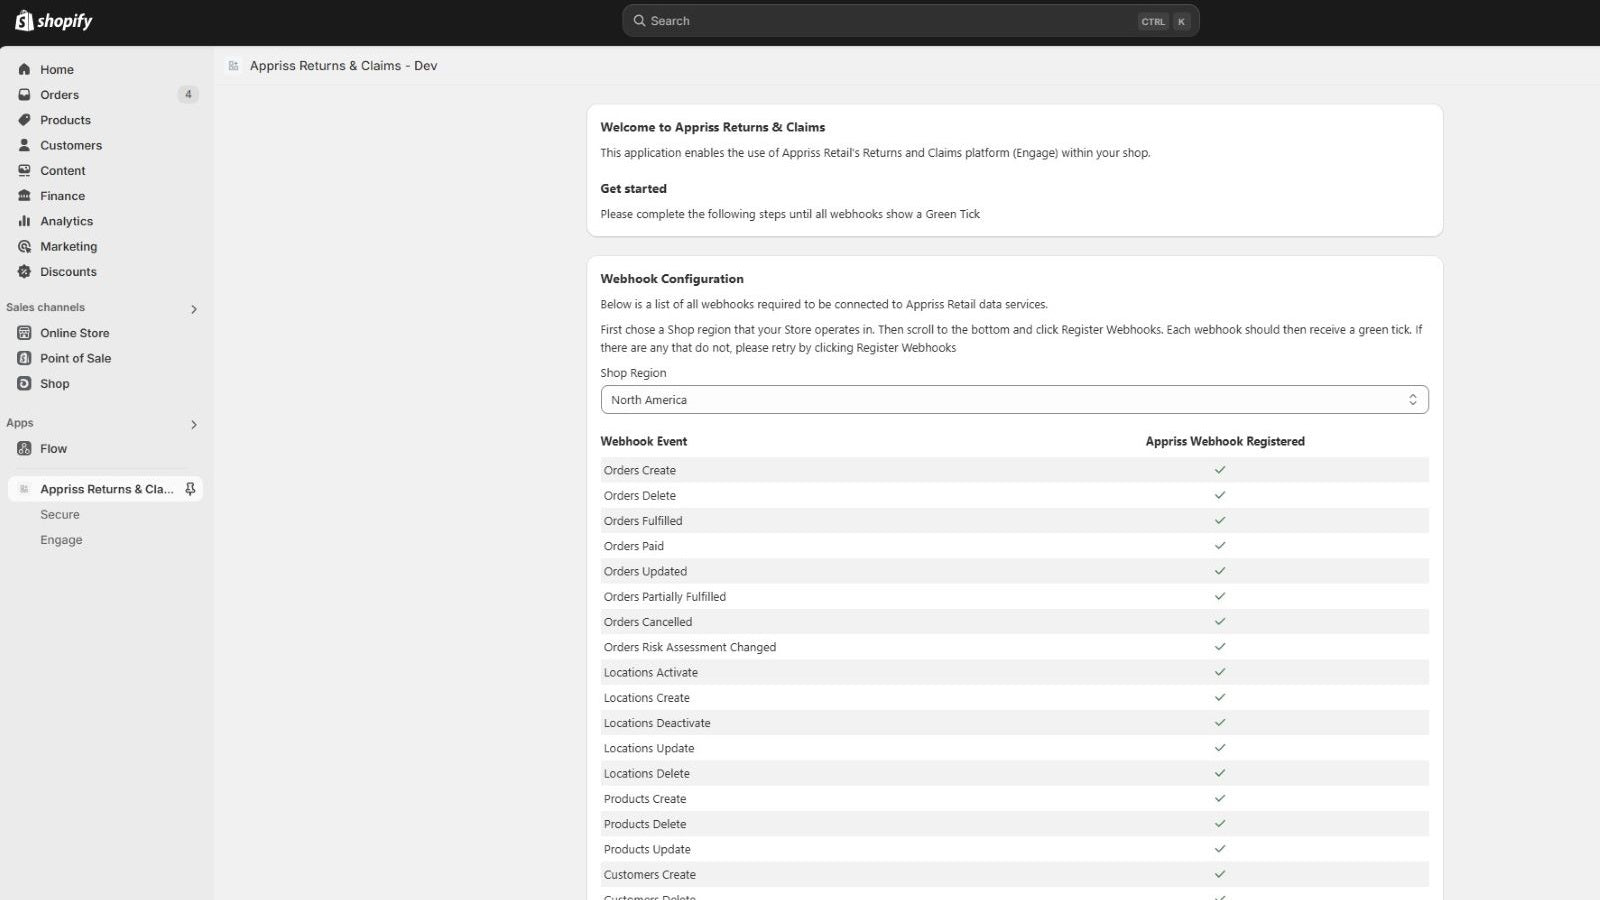Click the Orders inbox icon

24,94
